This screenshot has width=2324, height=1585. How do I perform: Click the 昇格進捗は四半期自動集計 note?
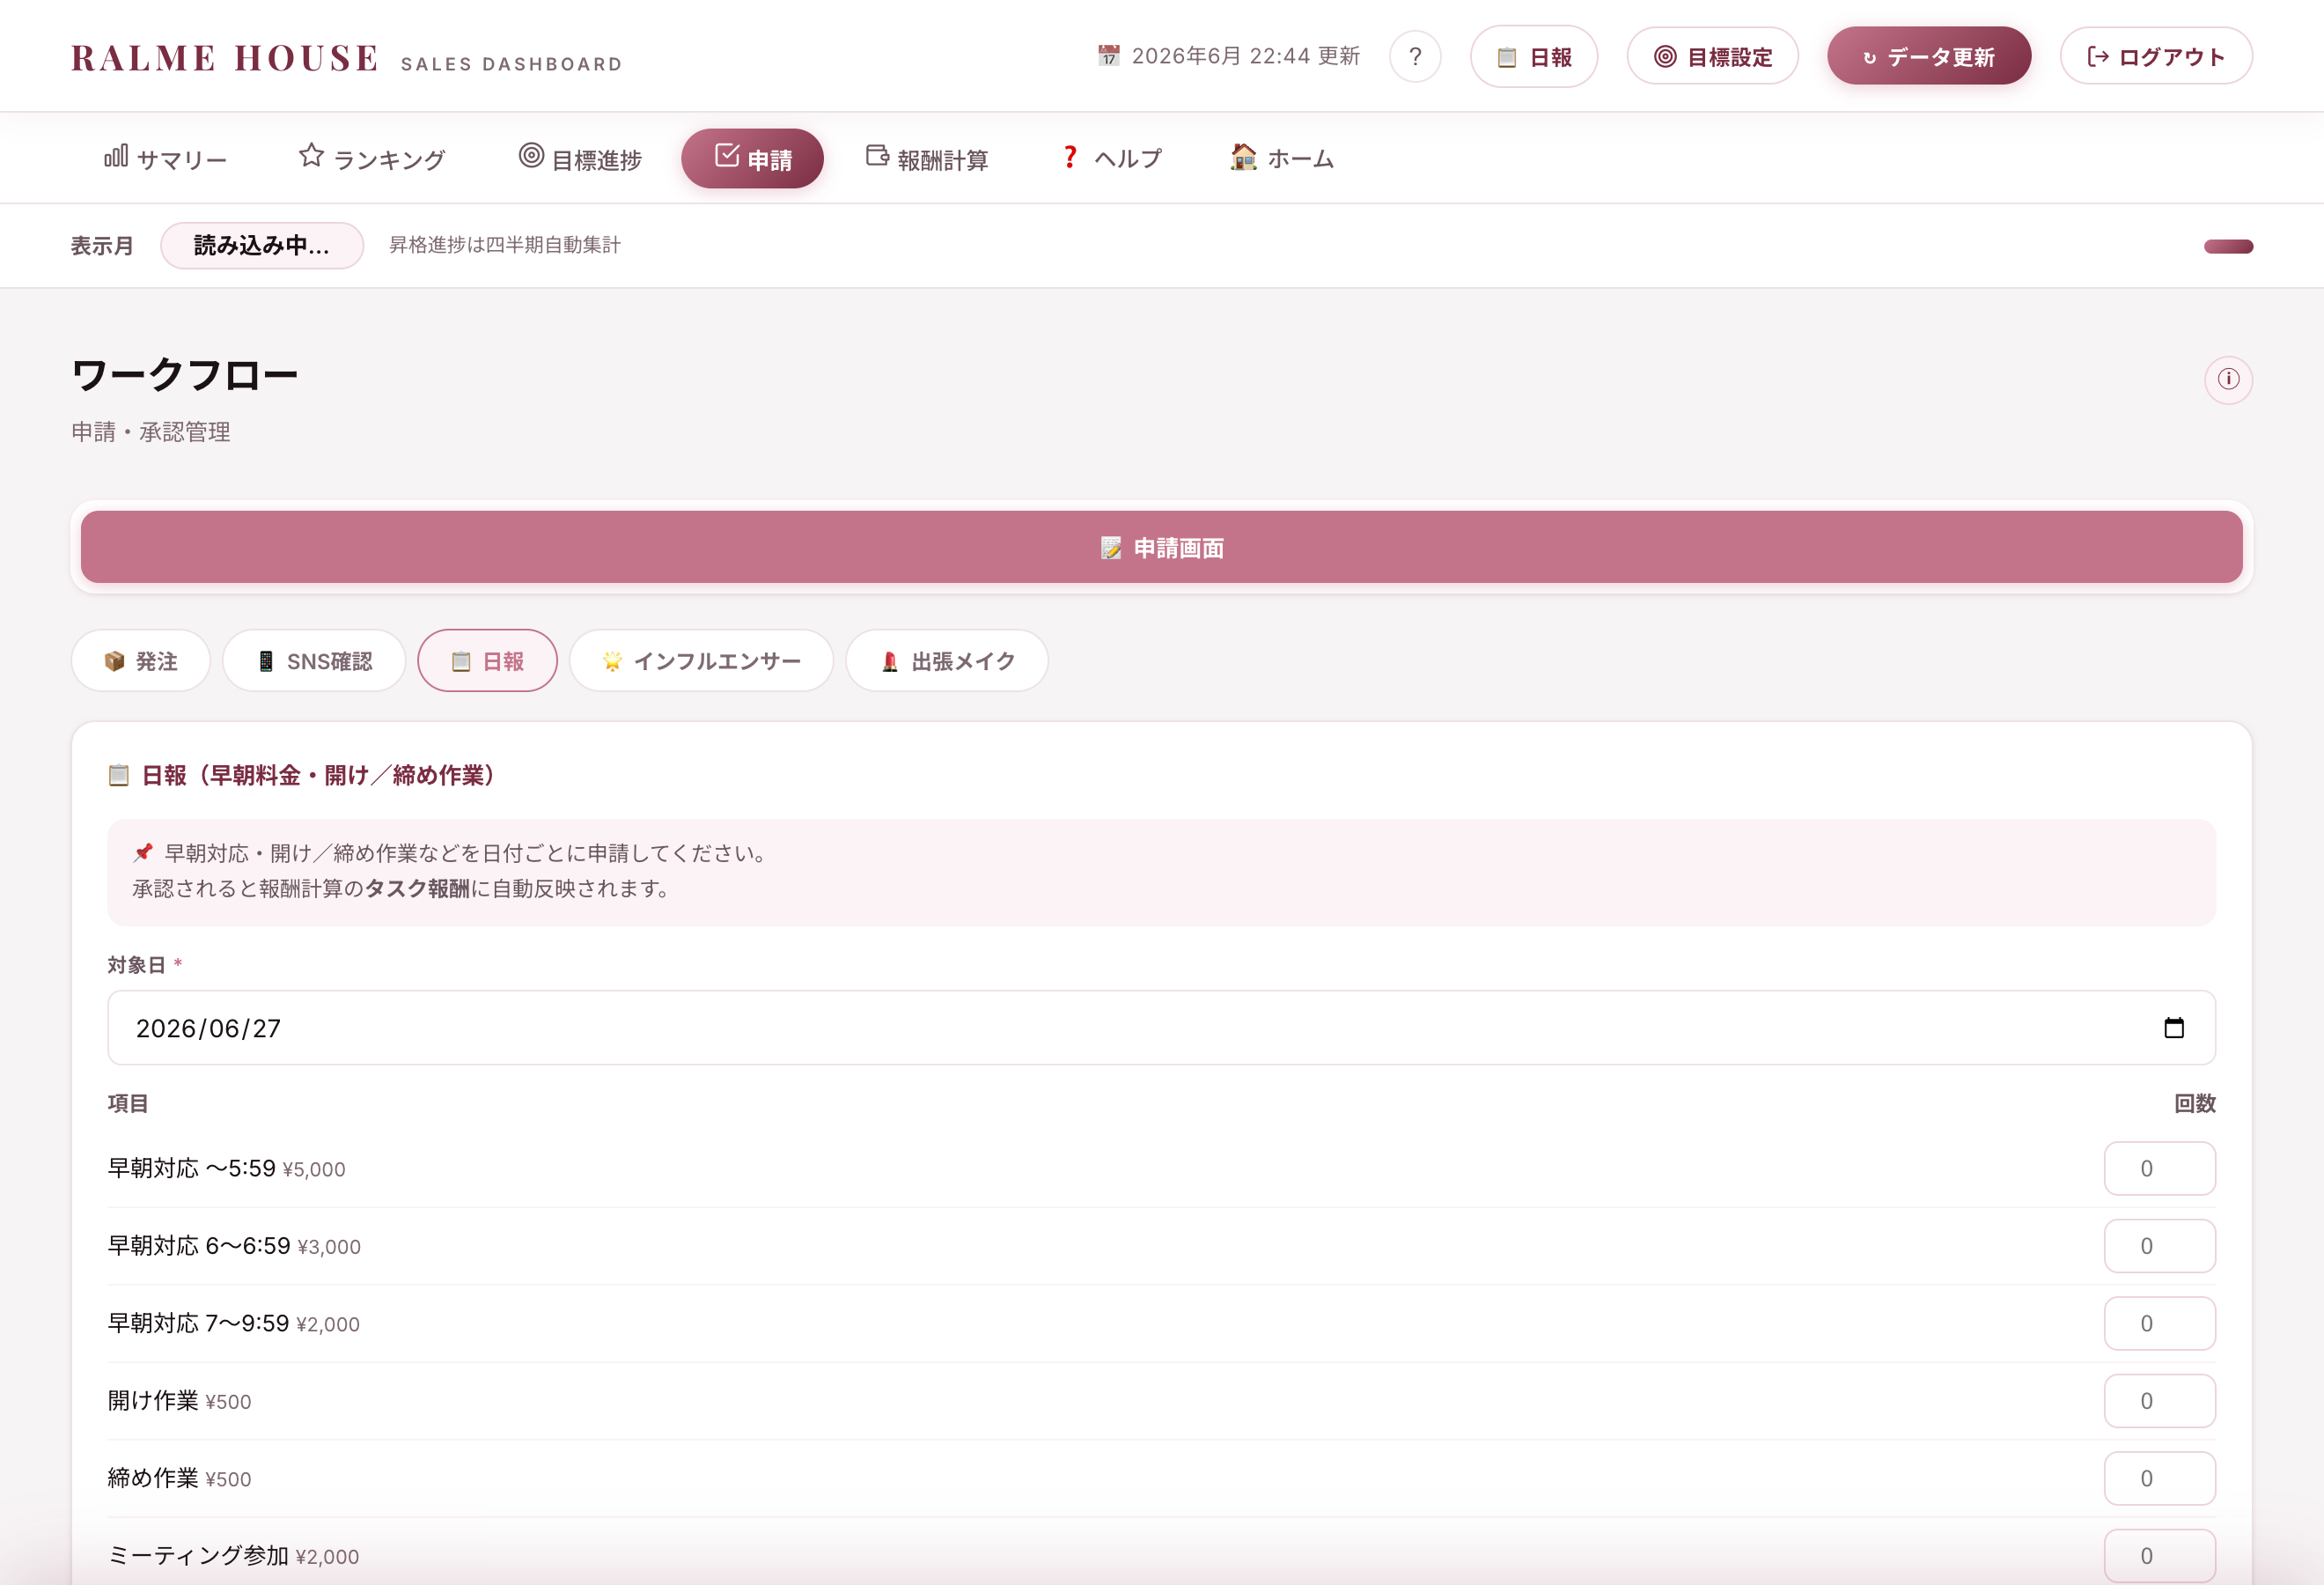(505, 245)
